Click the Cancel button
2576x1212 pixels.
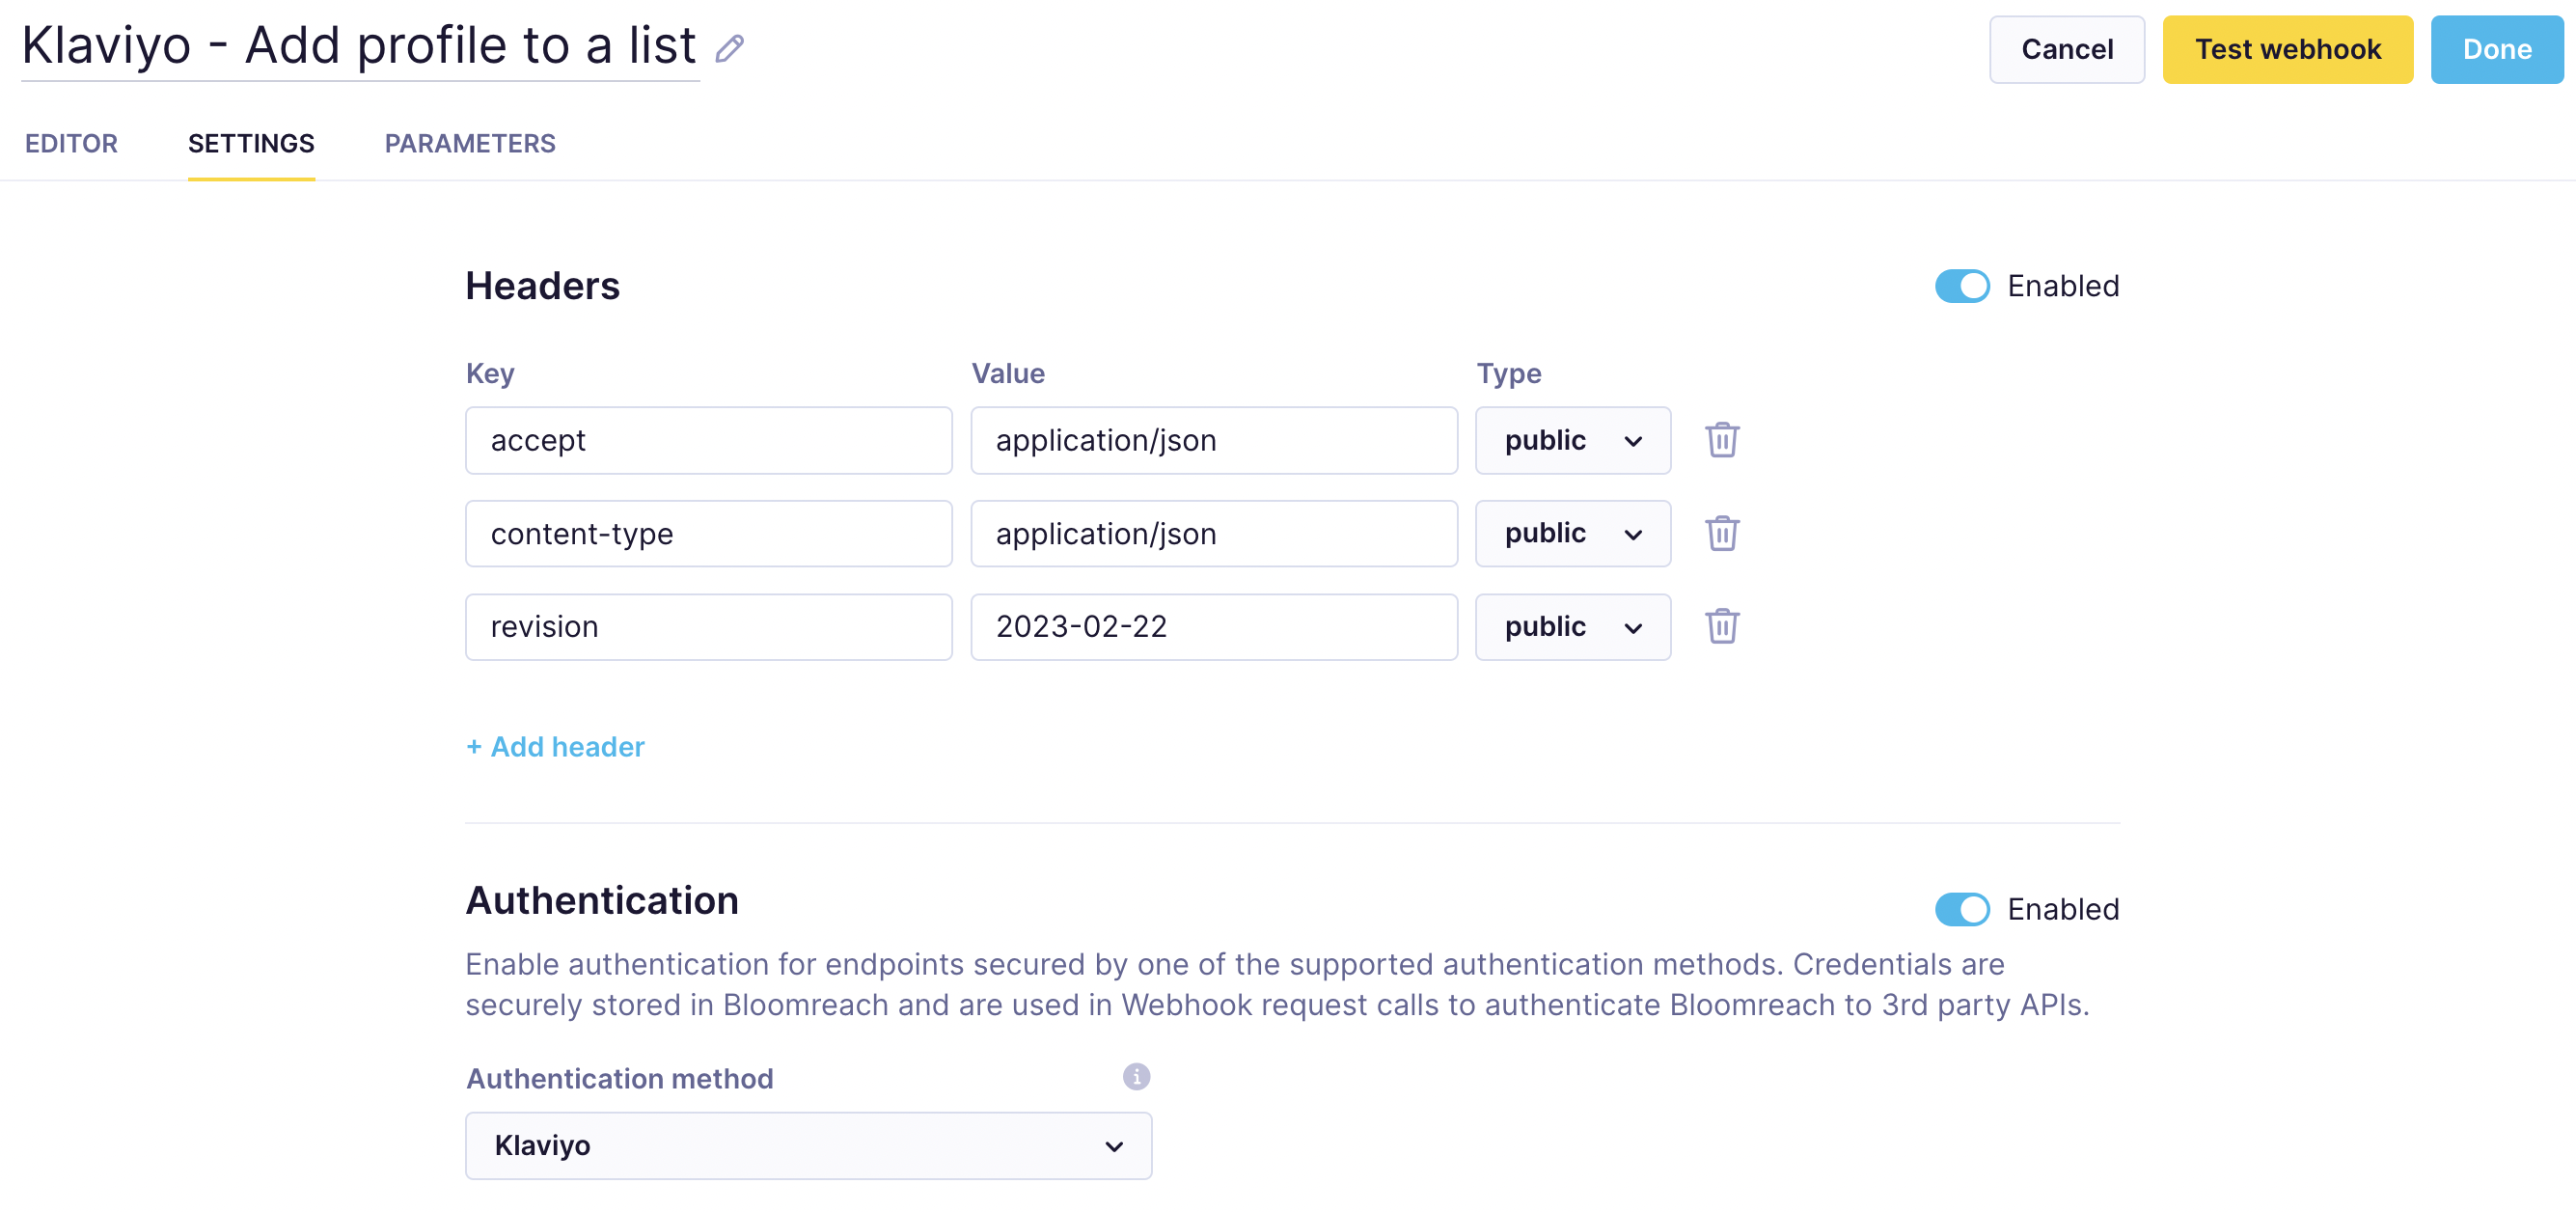pyautogui.click(x=2066, y=49)
